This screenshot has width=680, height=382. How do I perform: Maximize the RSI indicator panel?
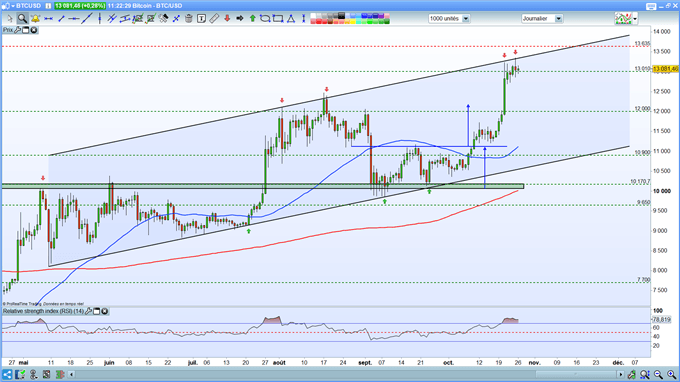click(x=97, y=311)
